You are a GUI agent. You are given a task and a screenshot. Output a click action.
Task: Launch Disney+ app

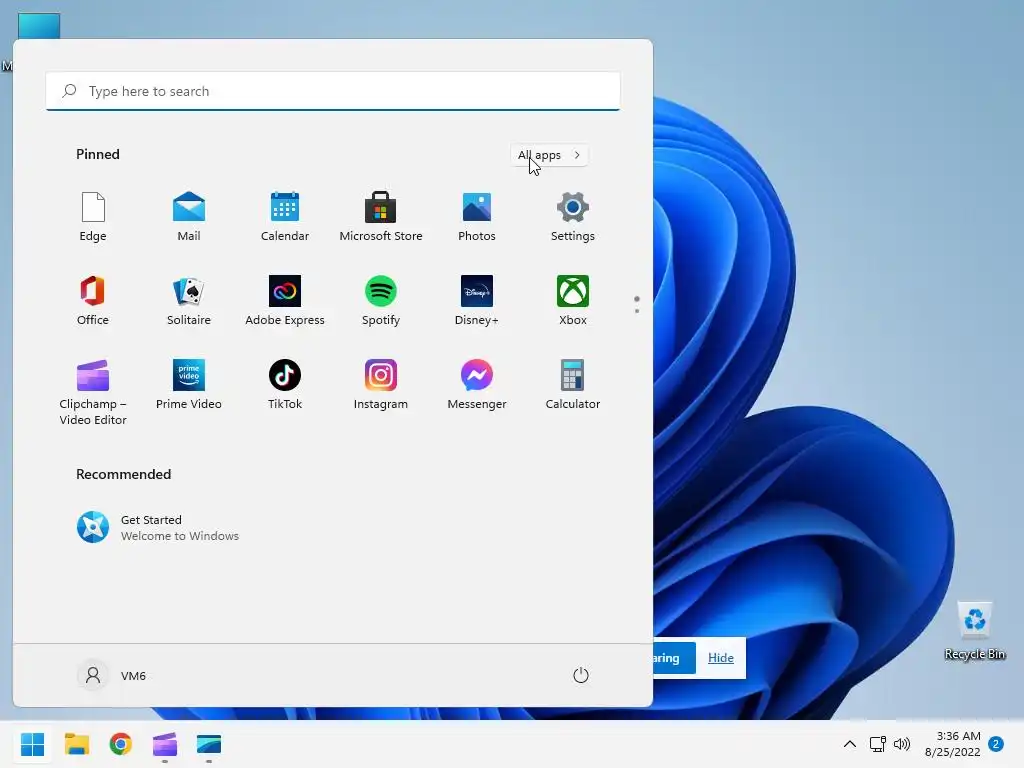477,300
